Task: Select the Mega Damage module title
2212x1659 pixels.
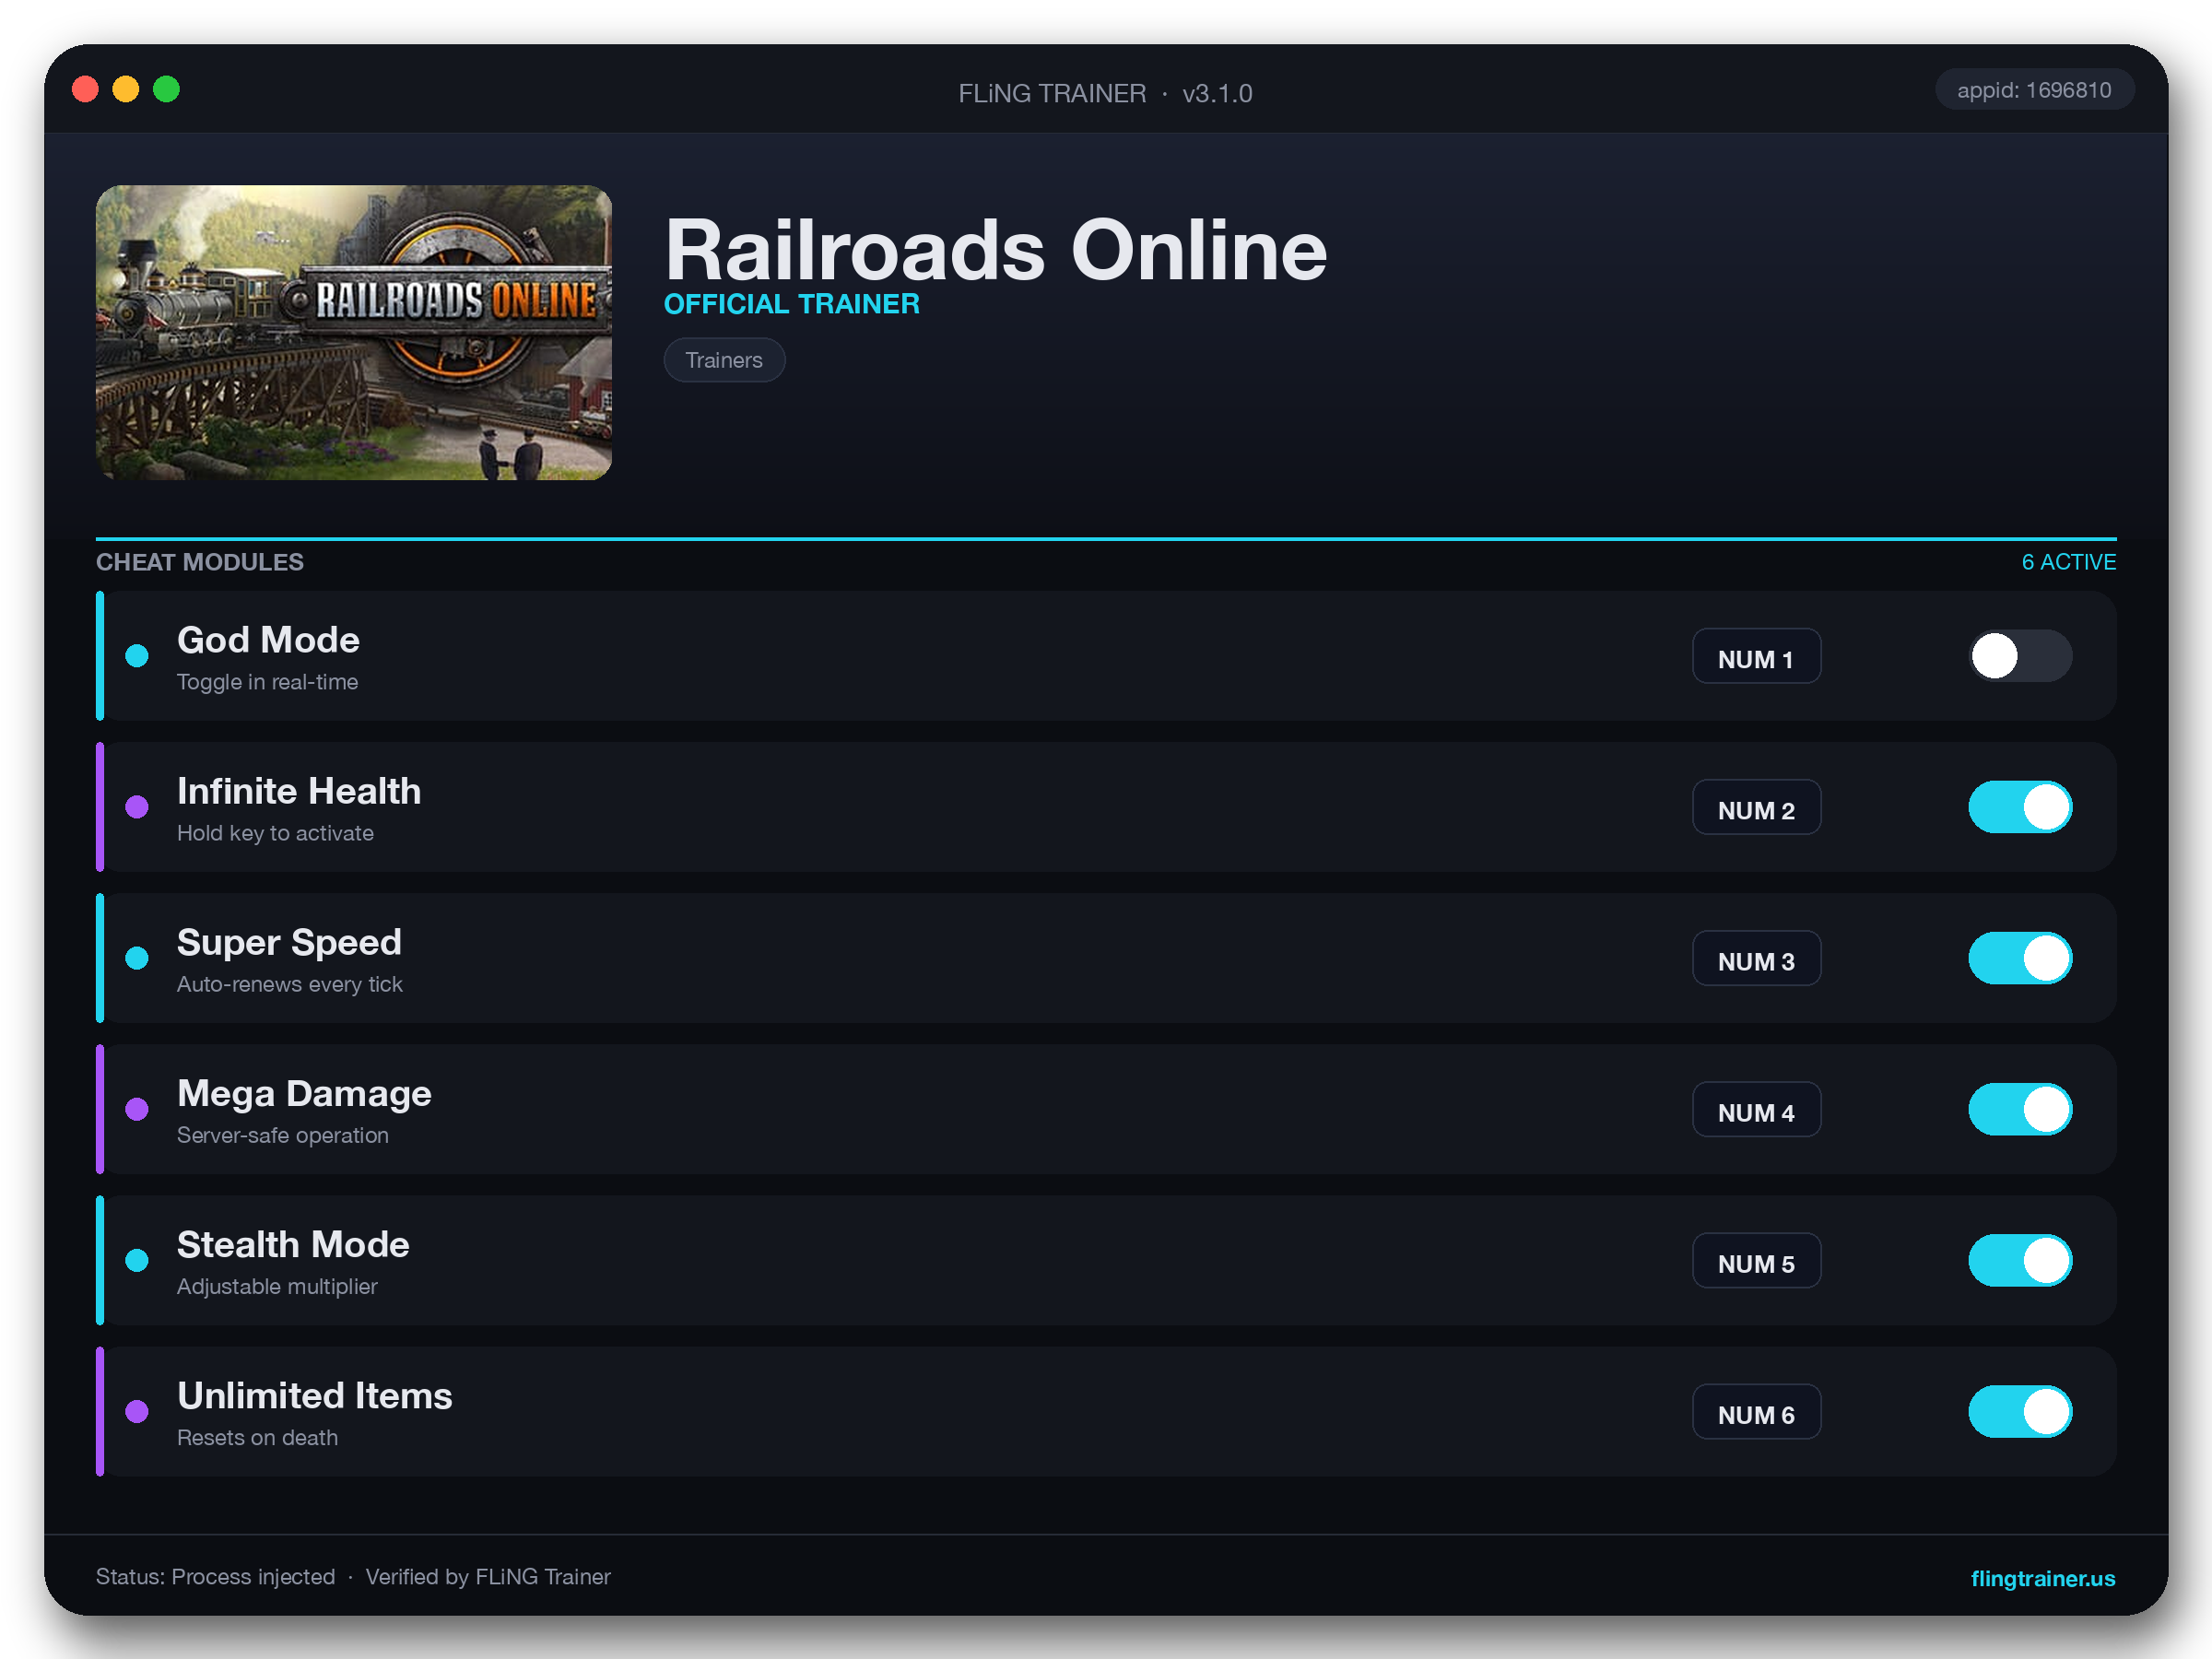Action: coord(304,1094)
